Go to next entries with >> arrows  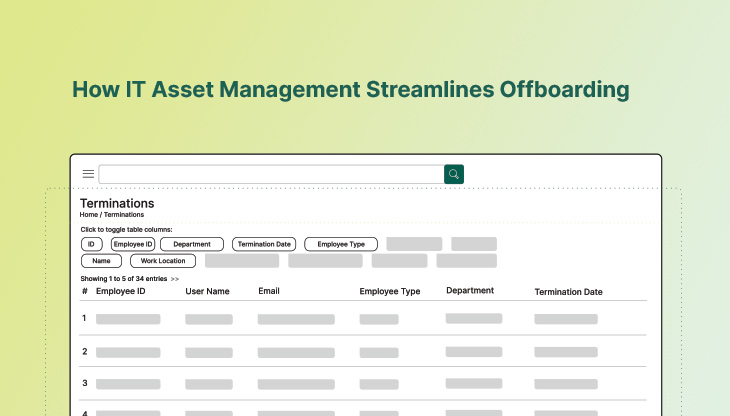175,279
